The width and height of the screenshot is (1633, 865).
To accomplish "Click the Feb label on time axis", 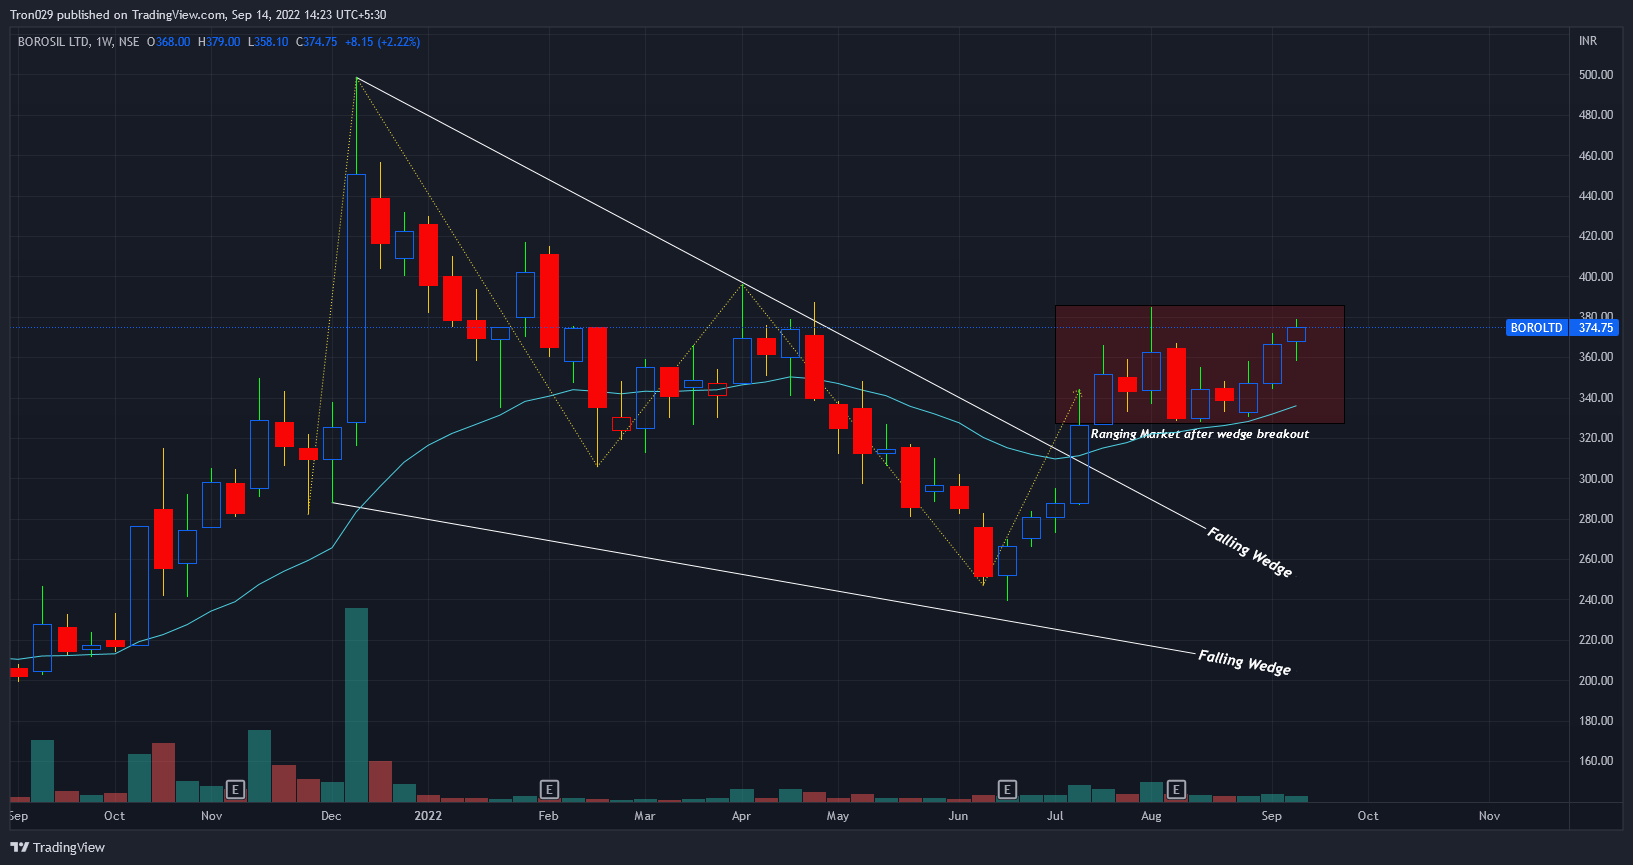I will click(548, 816).
